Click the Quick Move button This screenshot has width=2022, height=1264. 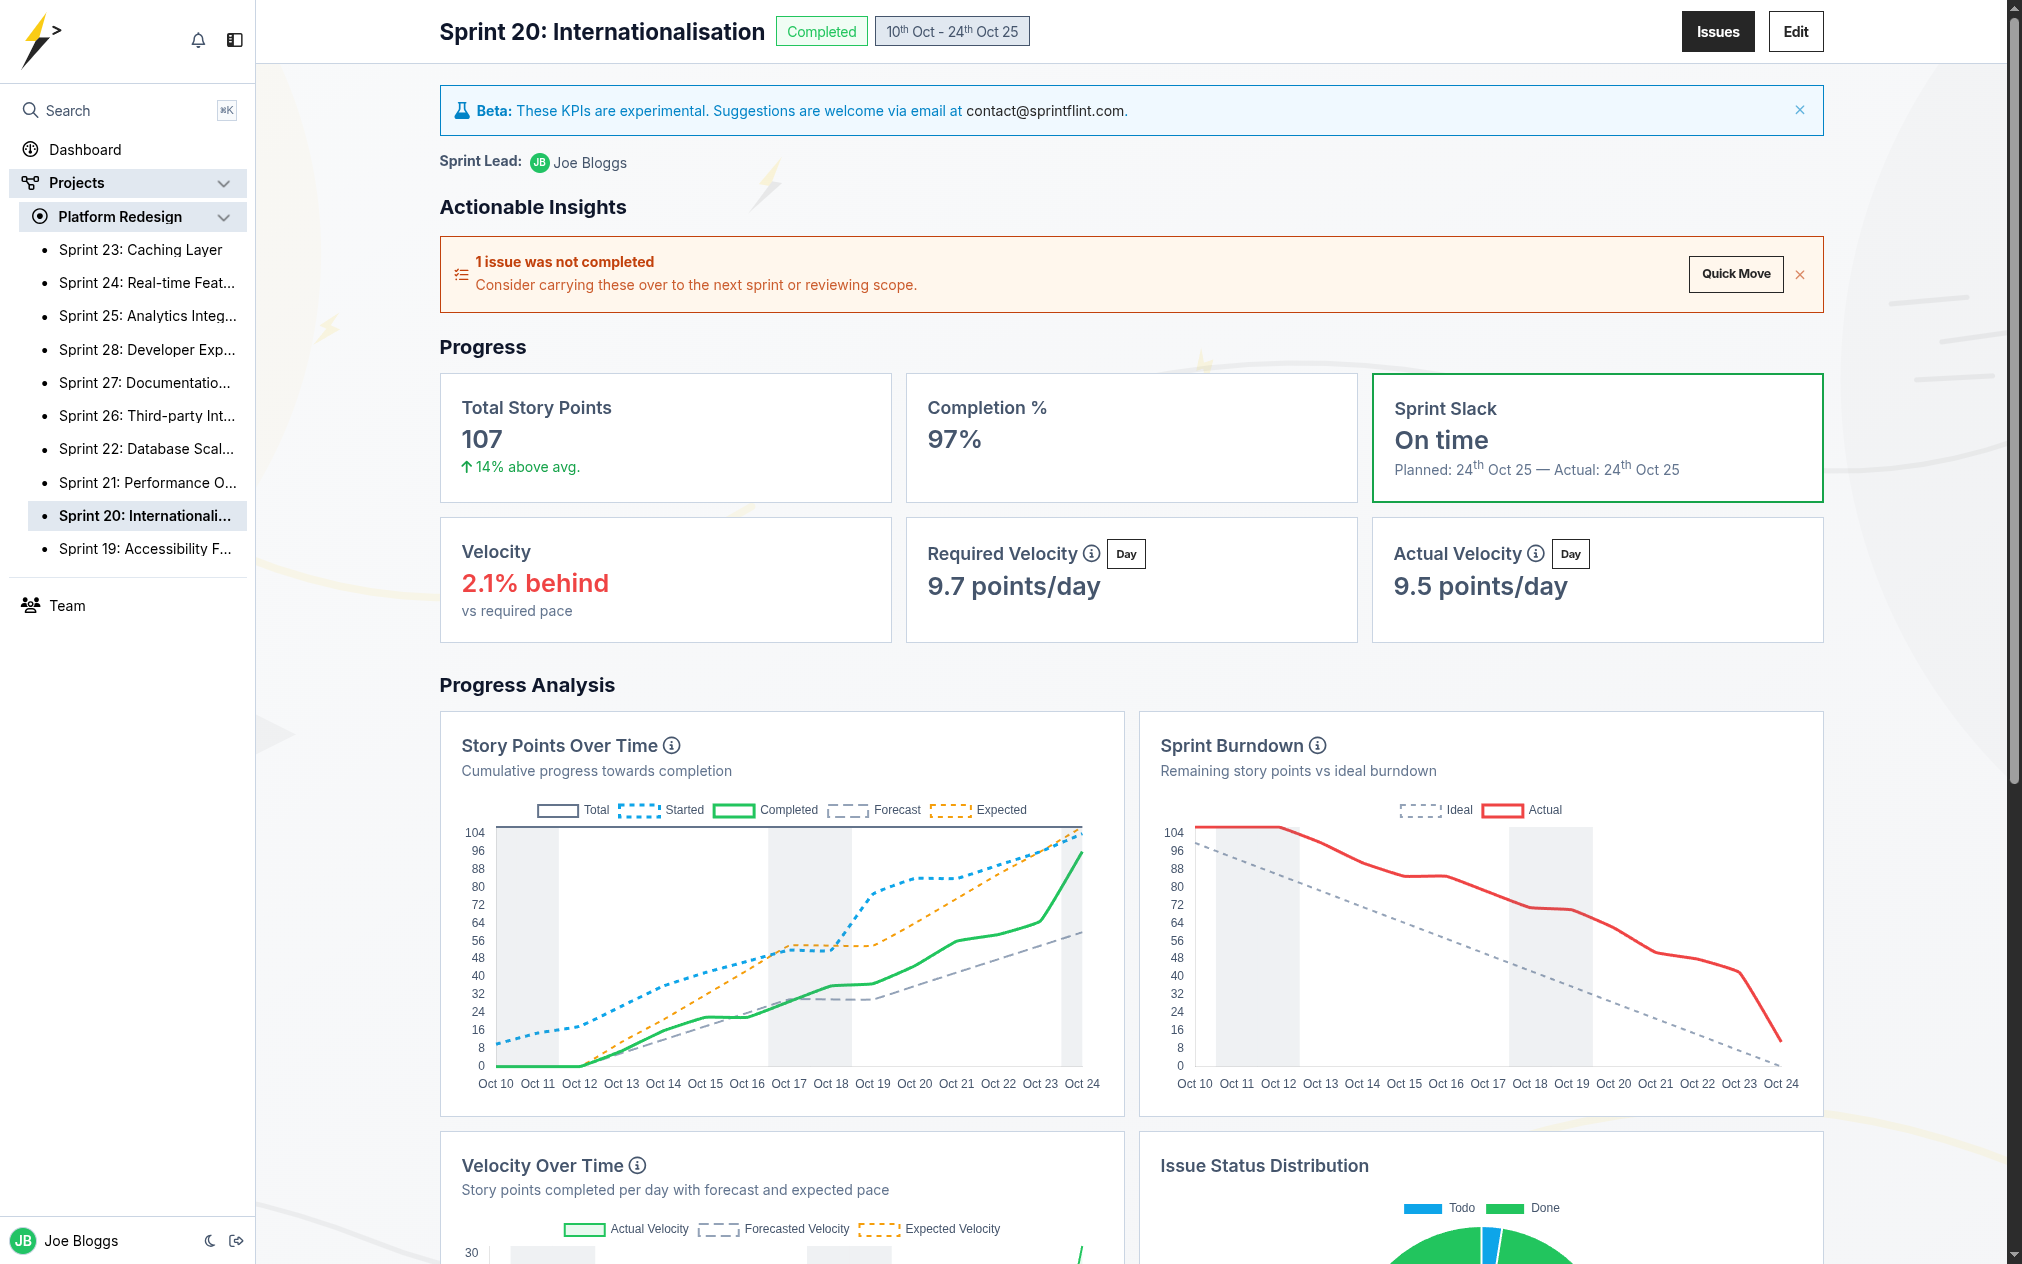click(1735, 273)
